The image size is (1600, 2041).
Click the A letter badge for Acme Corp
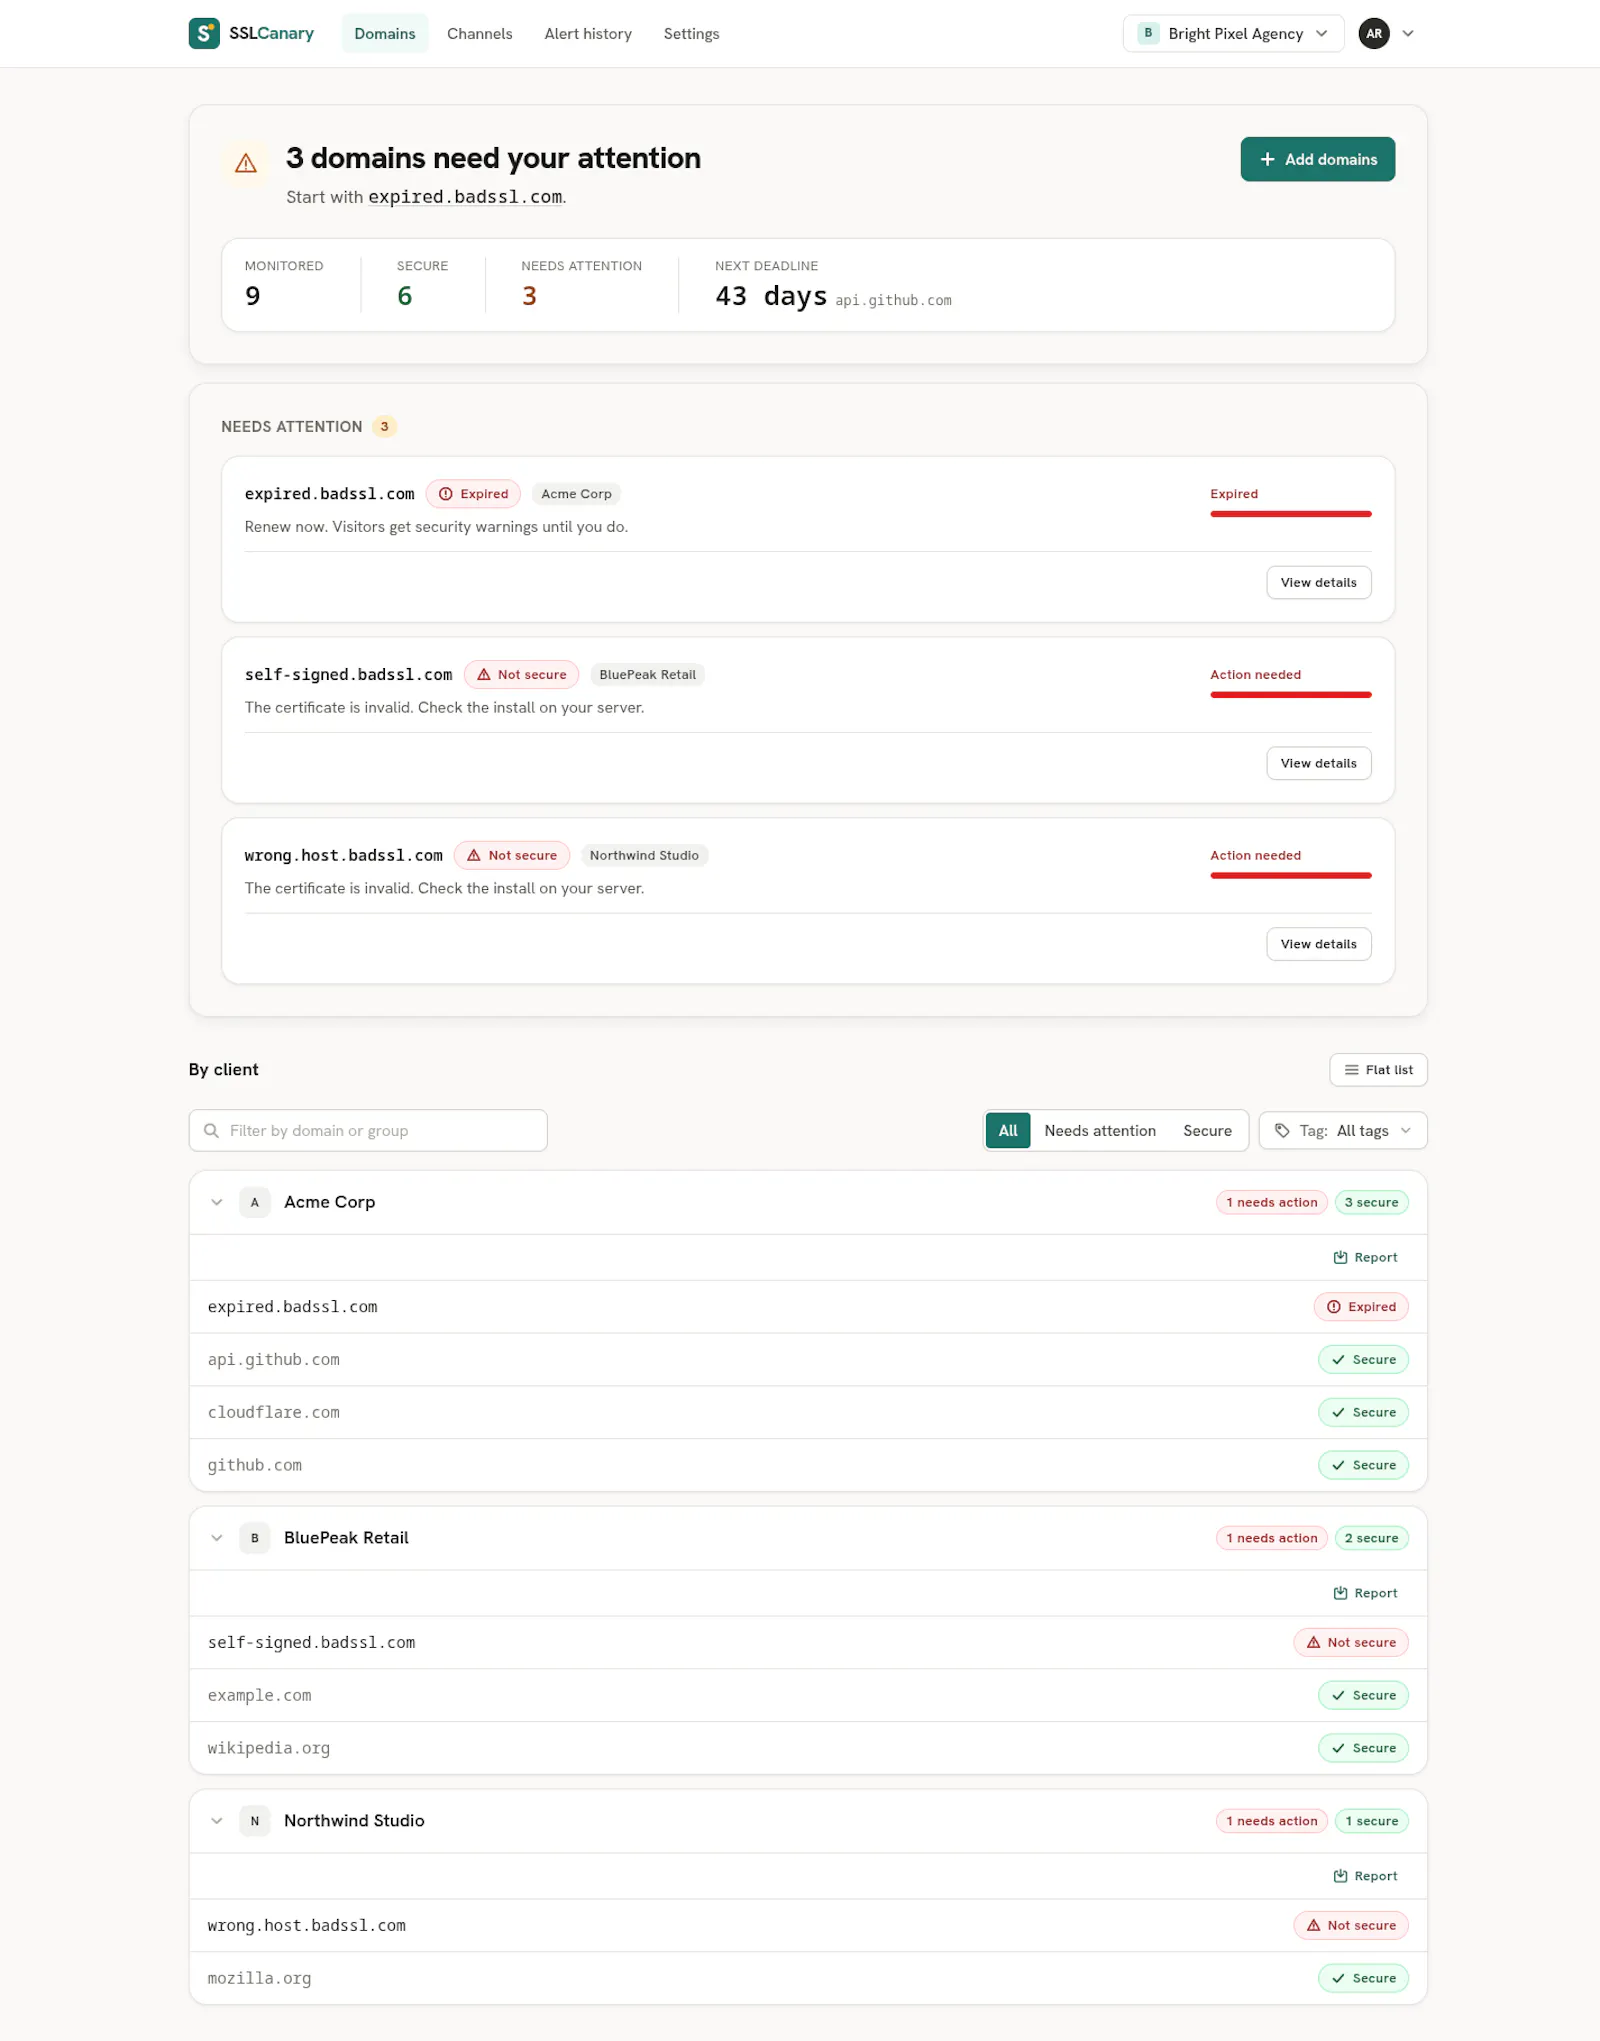tap(255, 1202)
